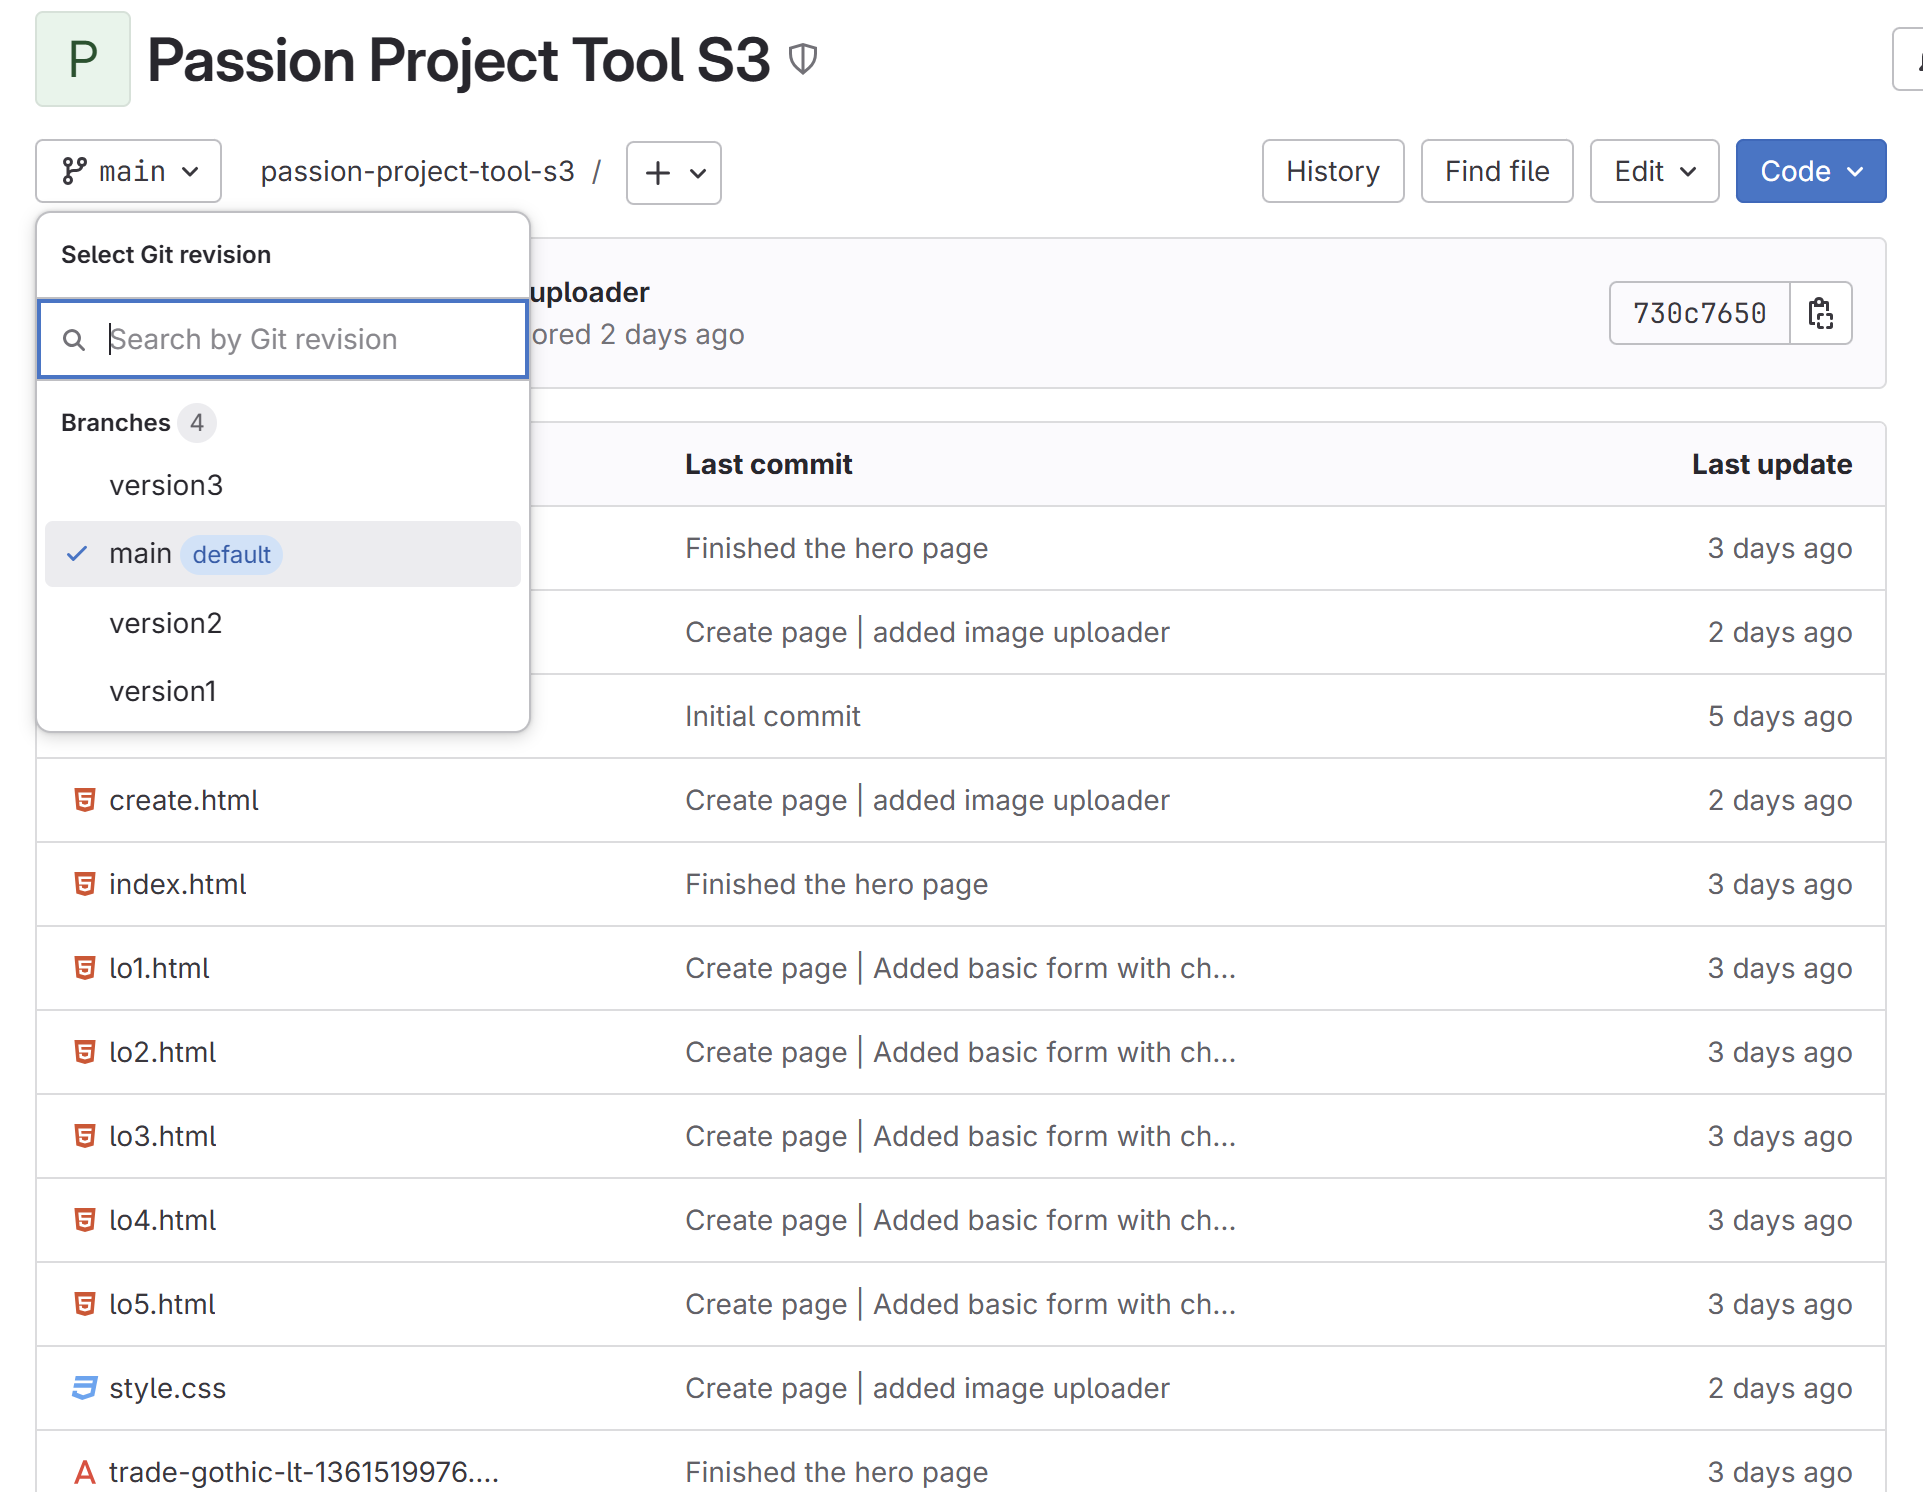Click the project visibility shield icon
Viewport: 1923px width, 1492px height.
pos(803,59)
